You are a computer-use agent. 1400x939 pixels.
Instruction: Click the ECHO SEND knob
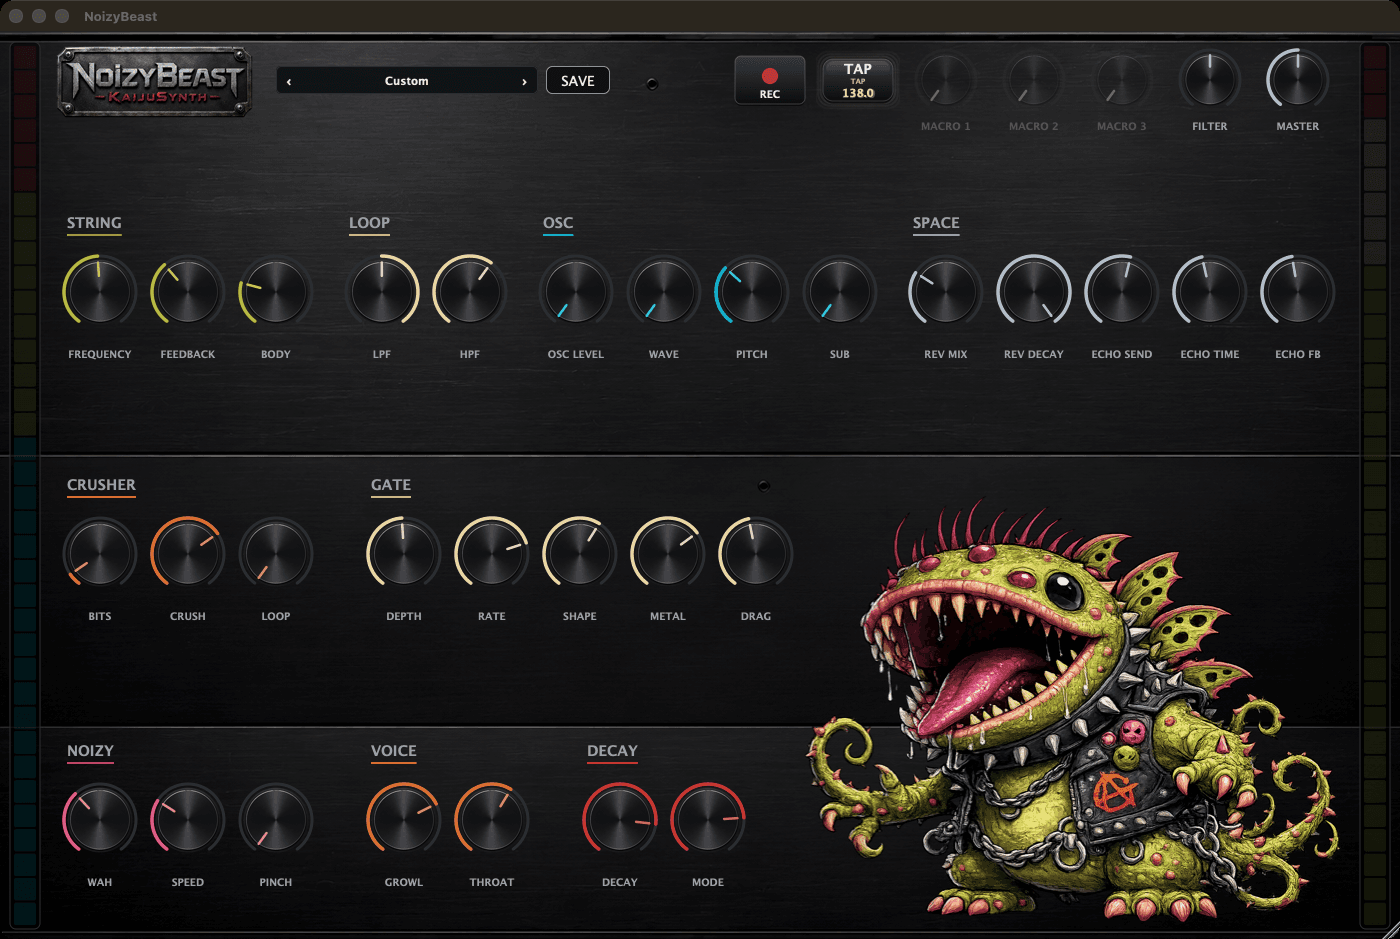pyautogui.click(x=1122, y=292)
